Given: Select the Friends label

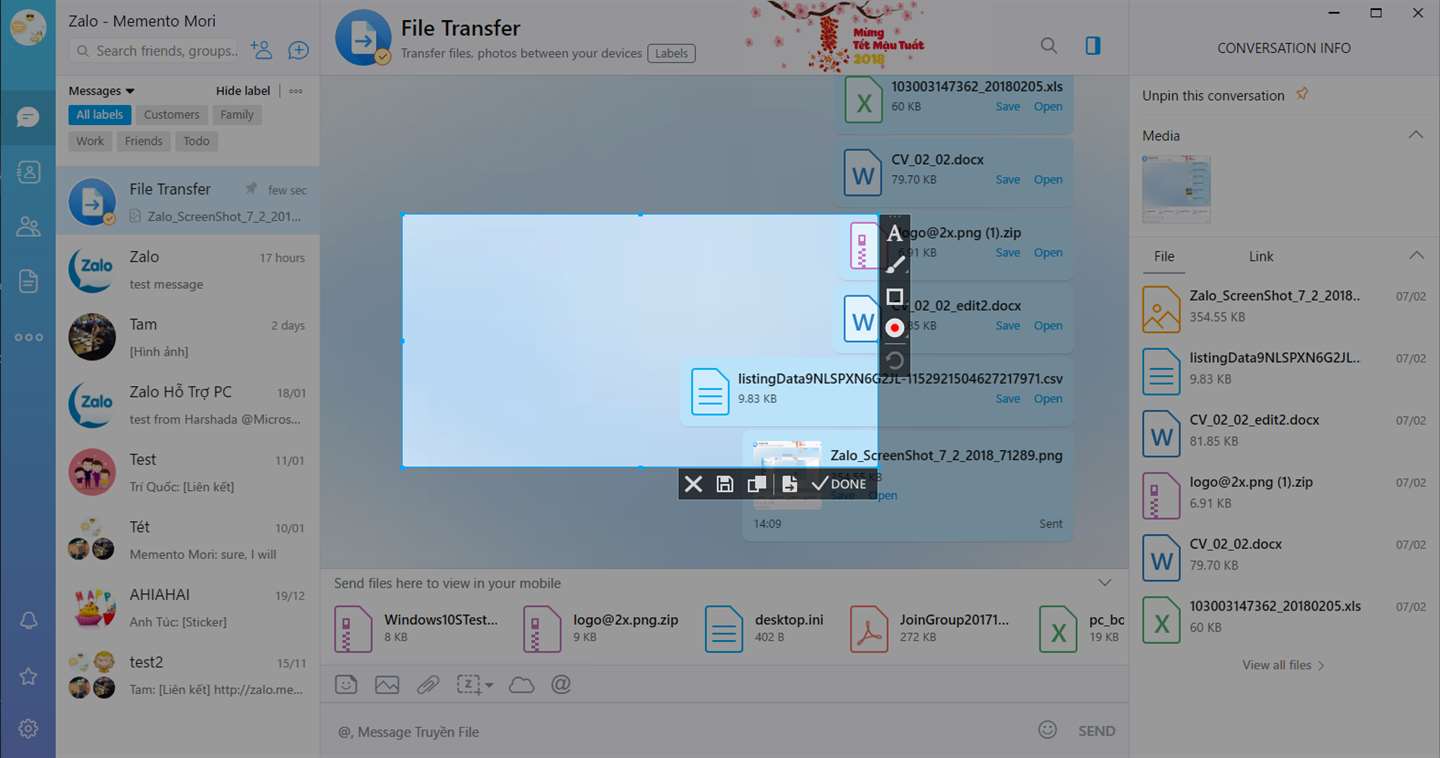Looking at the screenshot, I should click(143, 141).
